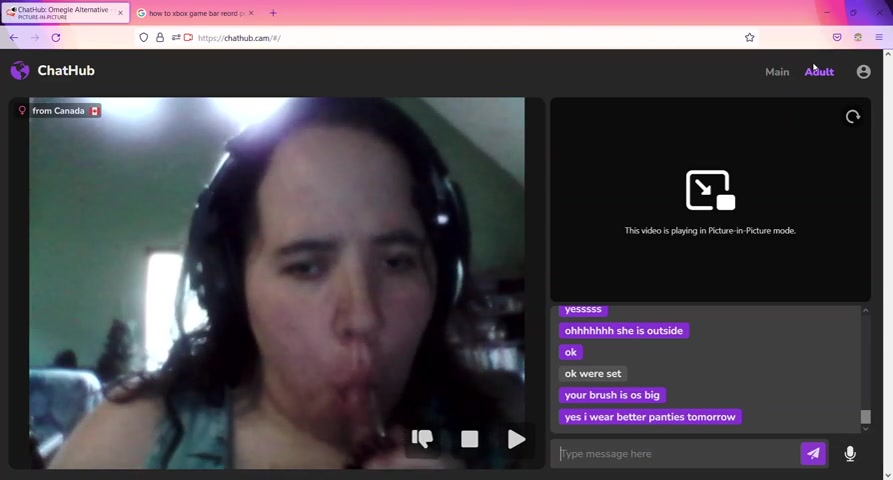Image resolution: width=893 pixels, height=480 pixels.
Task: Open the Firefox hamburger application menu
Action: (879, 38)
